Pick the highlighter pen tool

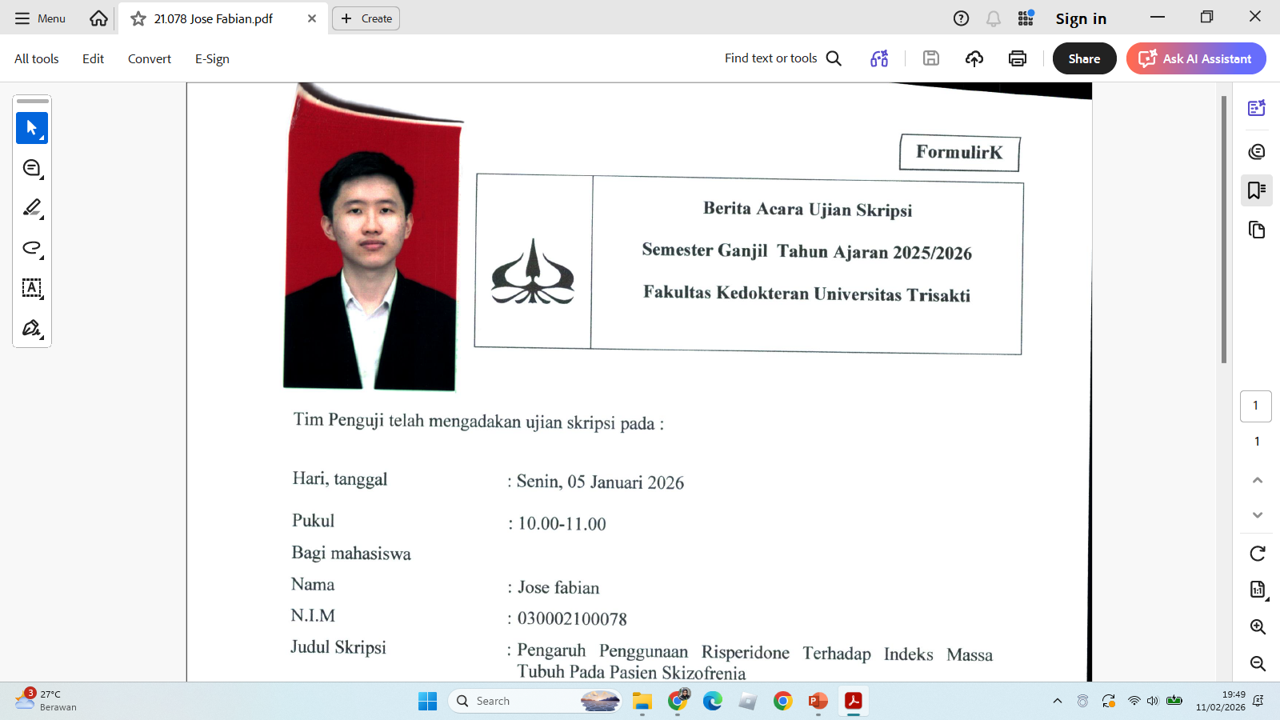pos(32,208)
